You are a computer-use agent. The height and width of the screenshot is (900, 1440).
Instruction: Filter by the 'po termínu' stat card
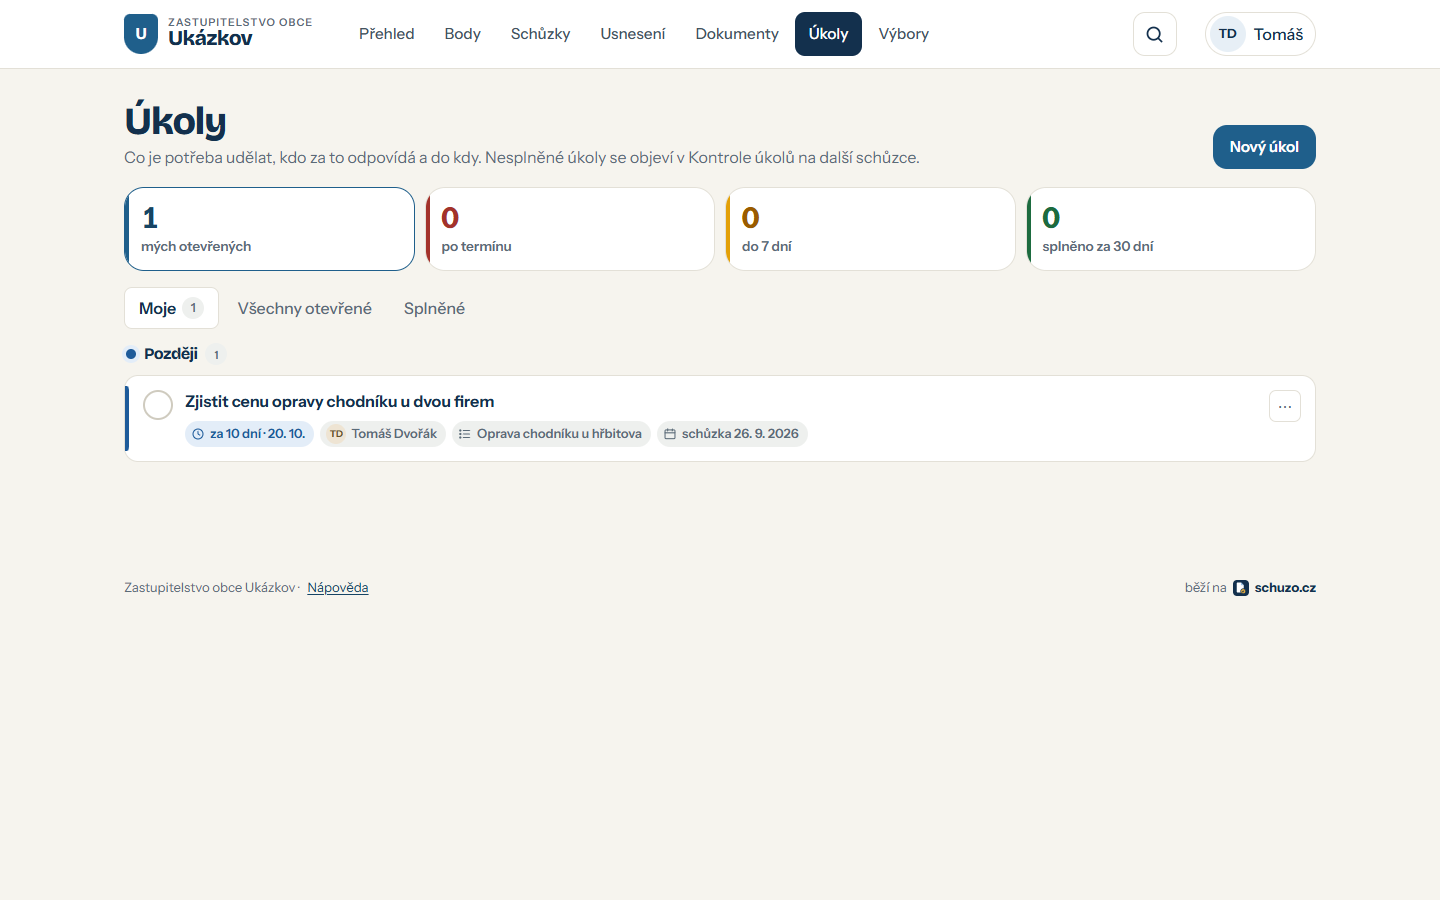coord(570,229)
